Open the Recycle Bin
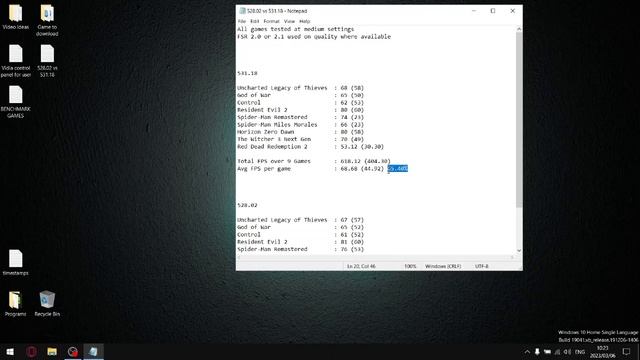640x360 pixels. (47, 304)
